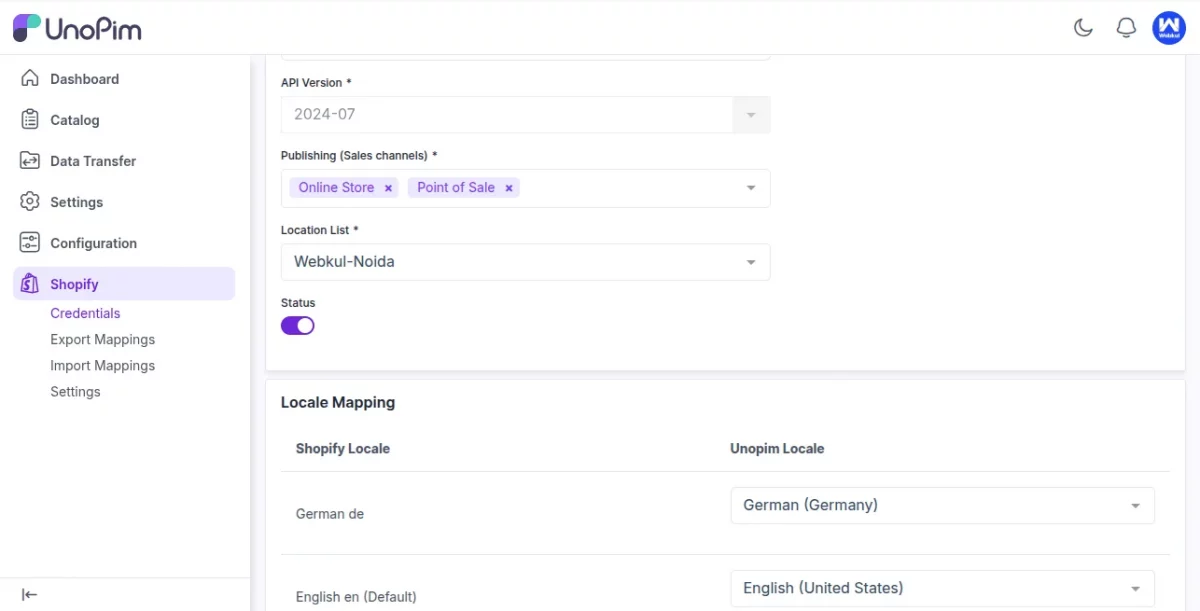Collapse the sidebar using the arrow icon
This screenshot has height=611, width=1200.
pos(29,595)
